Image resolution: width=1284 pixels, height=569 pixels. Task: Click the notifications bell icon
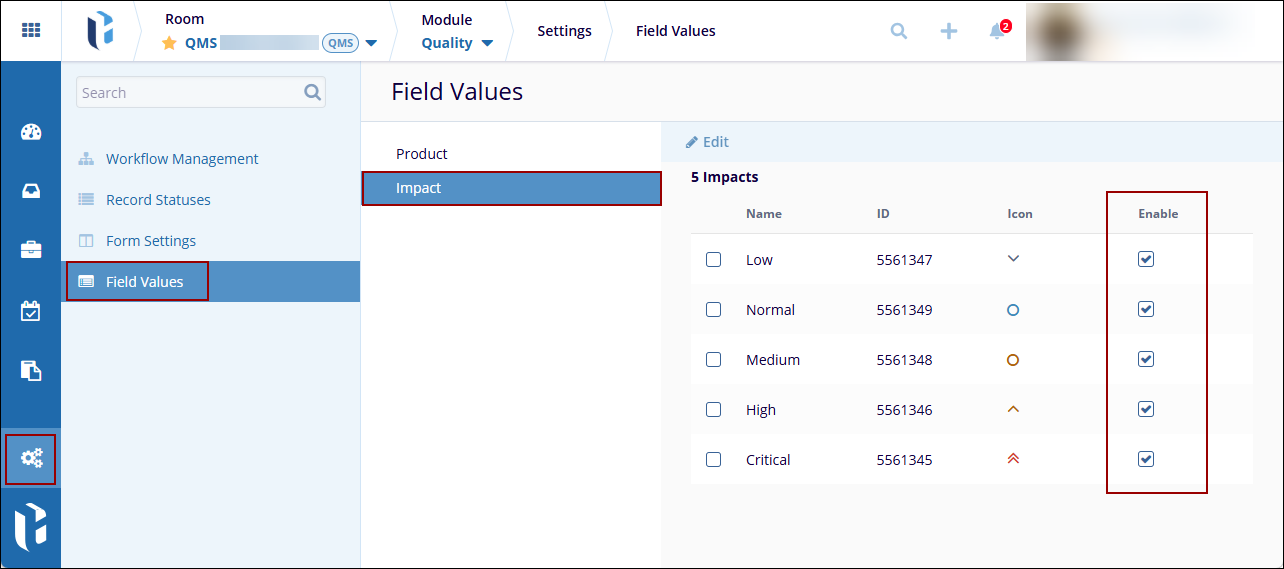point(997,31)
